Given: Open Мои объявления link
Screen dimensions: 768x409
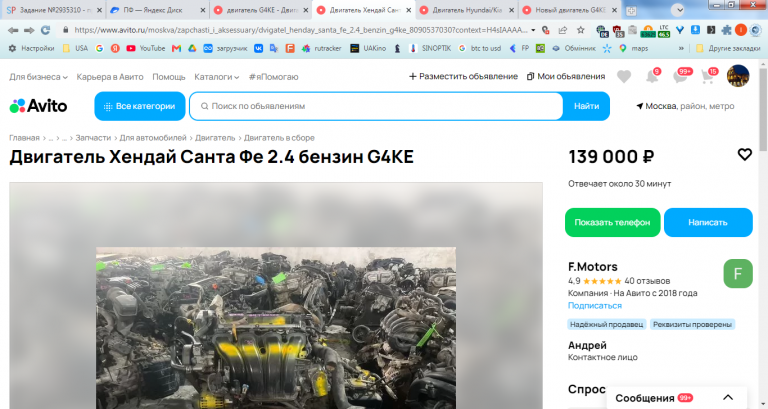Looking at the screenshot, I should pyautogui.click(x=566, y=76).
